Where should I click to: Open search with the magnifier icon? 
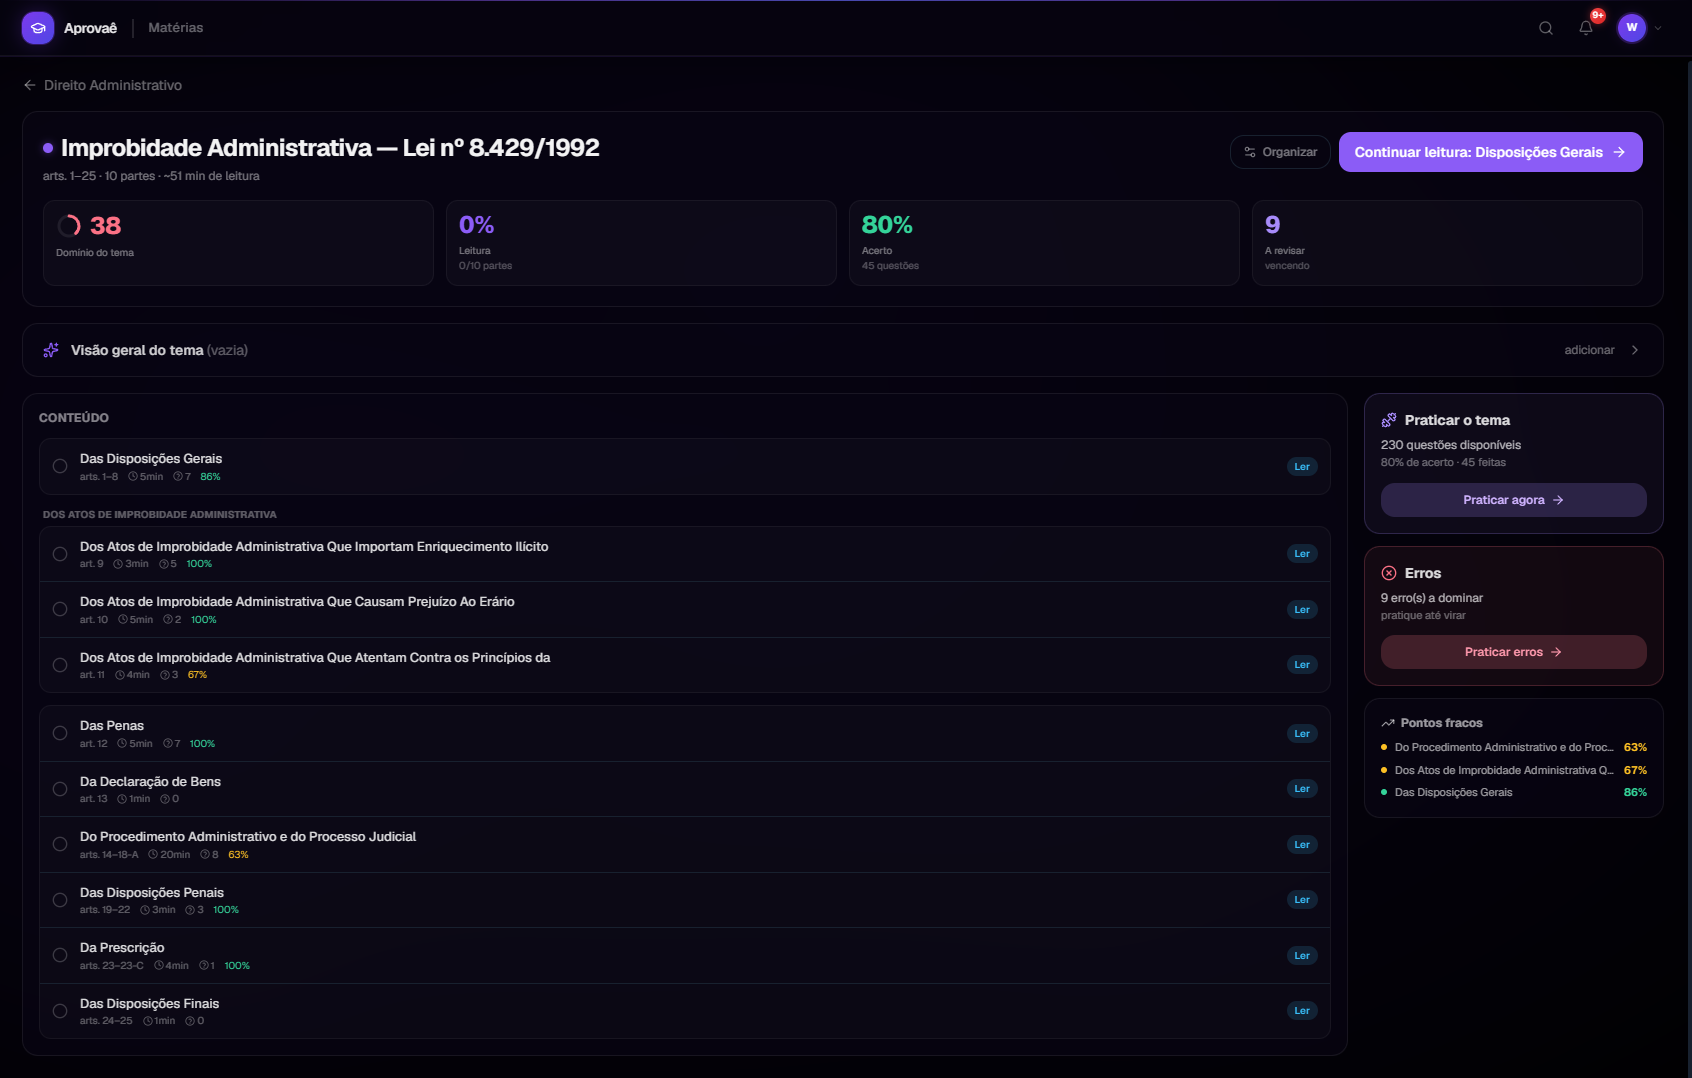tap(1546, 28)
